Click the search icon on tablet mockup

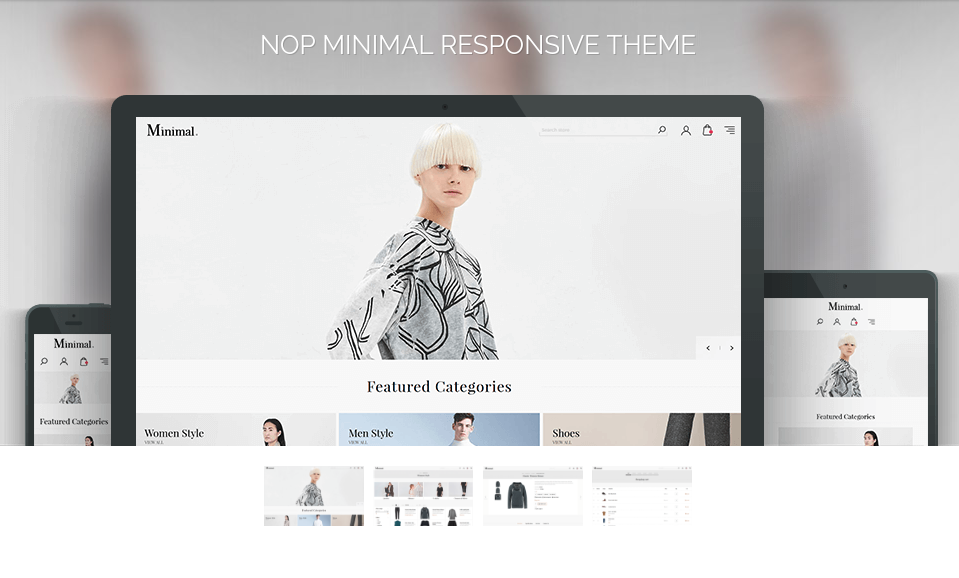click(820, 322)
